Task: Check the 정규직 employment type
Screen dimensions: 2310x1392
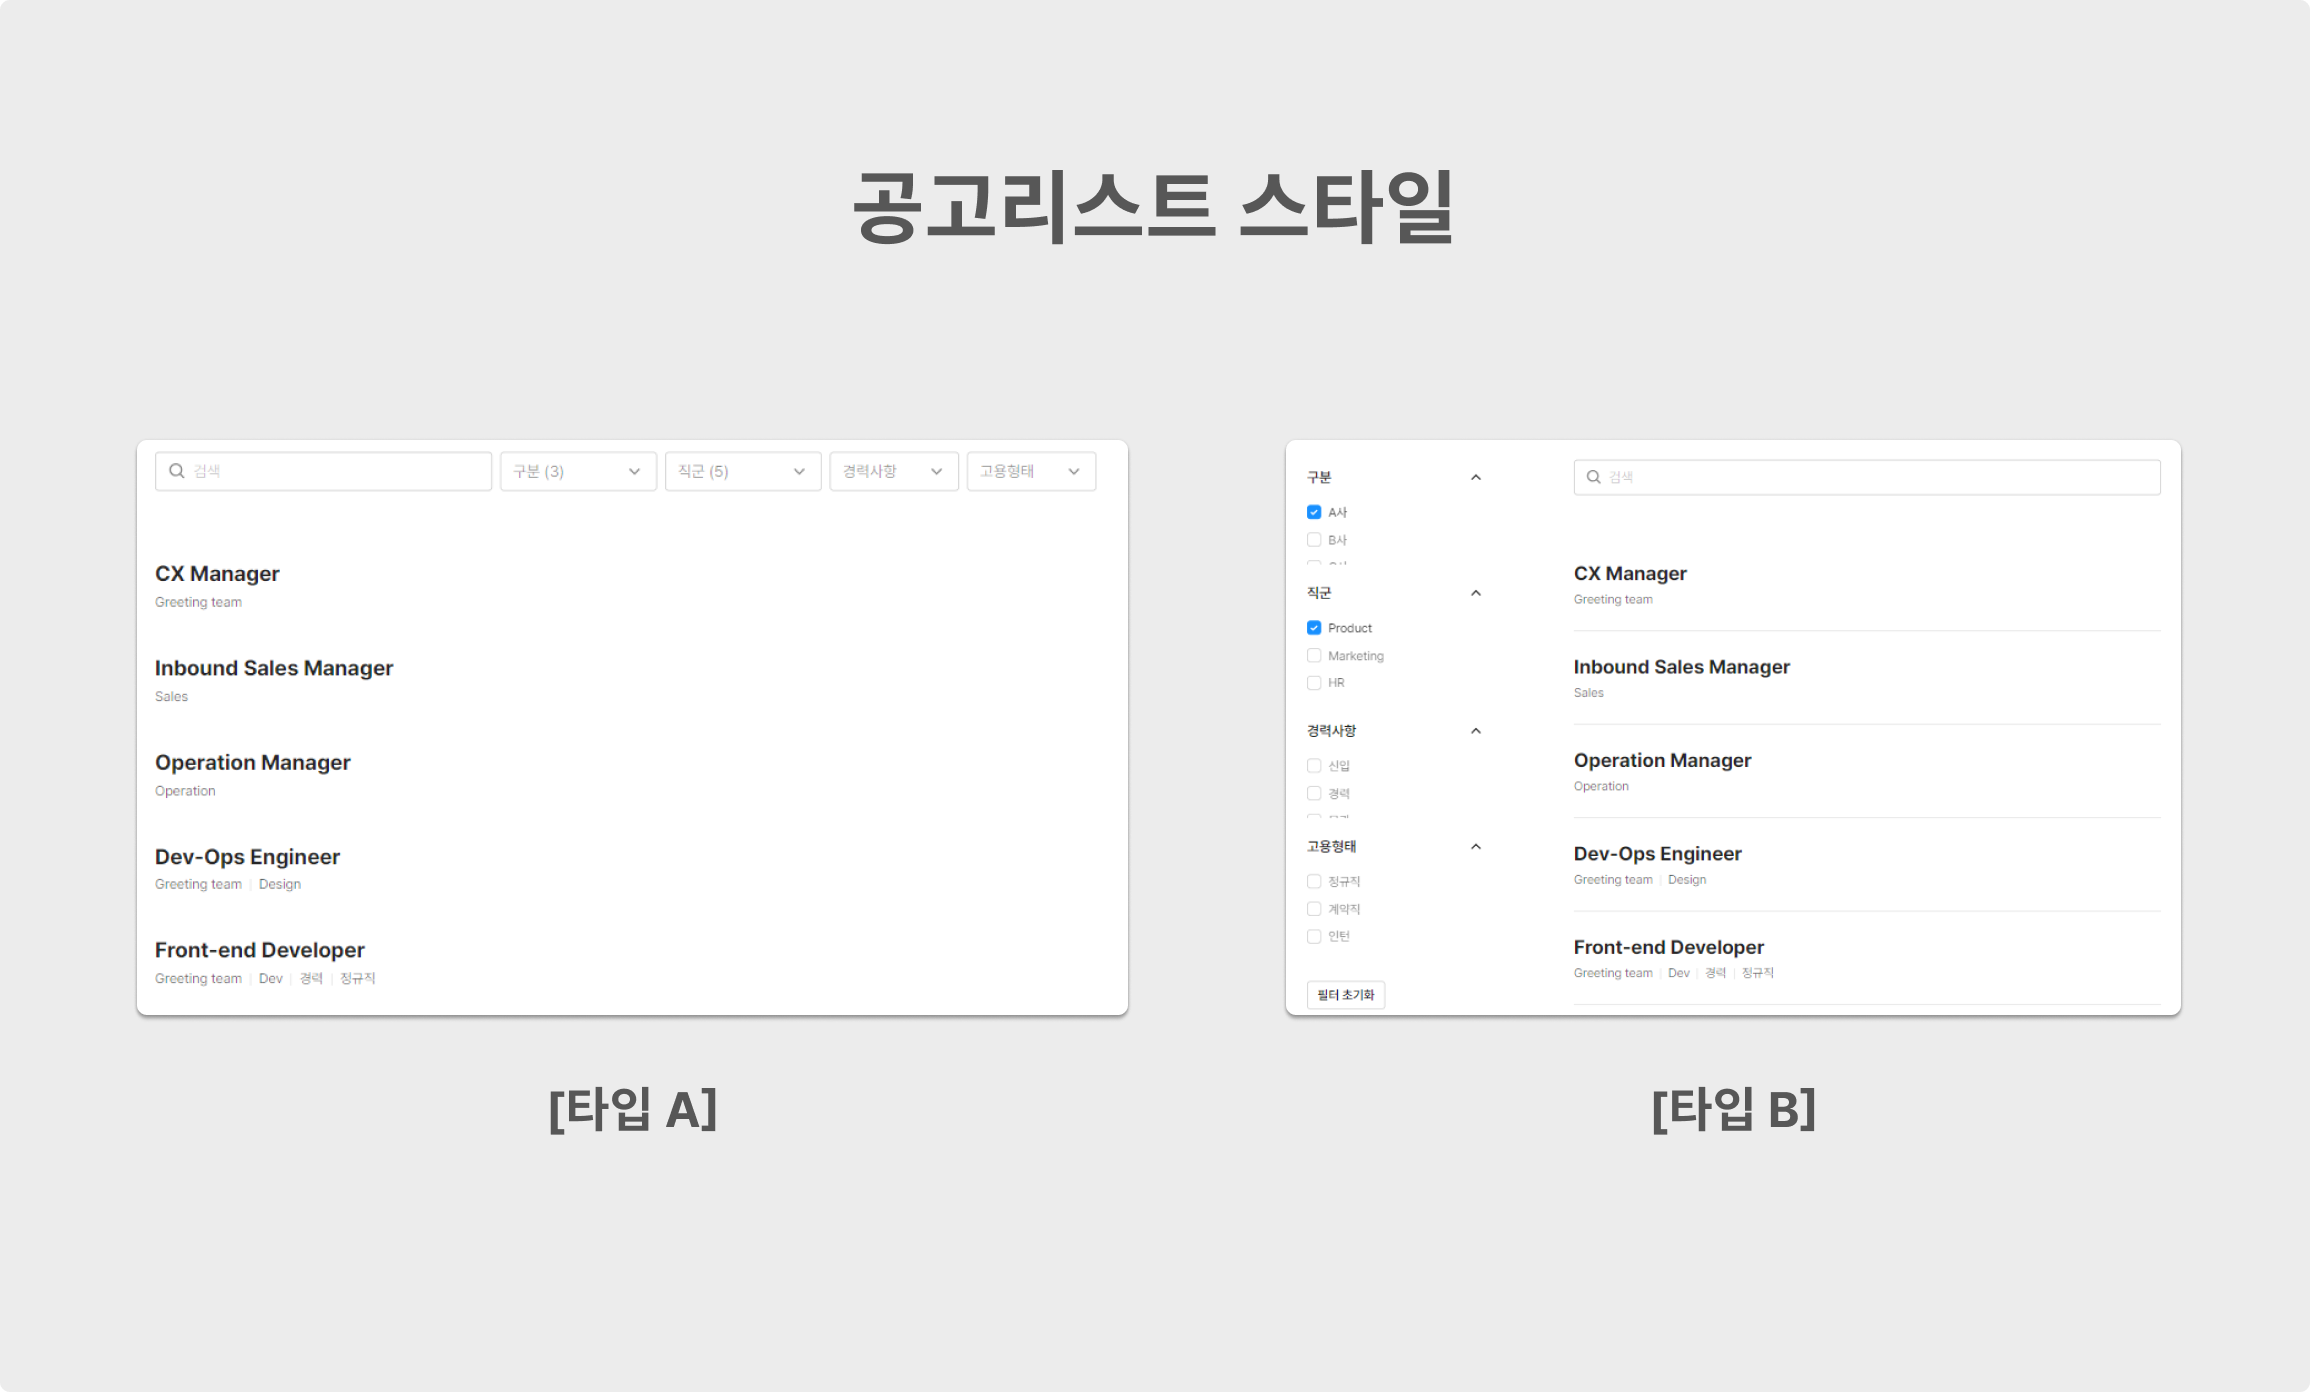Action: click(1314, 881)
